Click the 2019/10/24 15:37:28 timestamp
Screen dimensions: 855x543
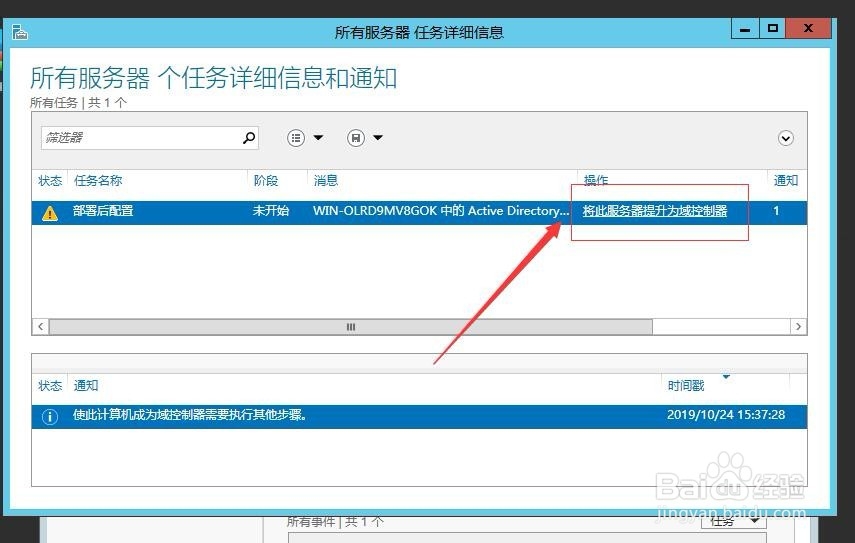pyautogui.click(x=726, y=415)
